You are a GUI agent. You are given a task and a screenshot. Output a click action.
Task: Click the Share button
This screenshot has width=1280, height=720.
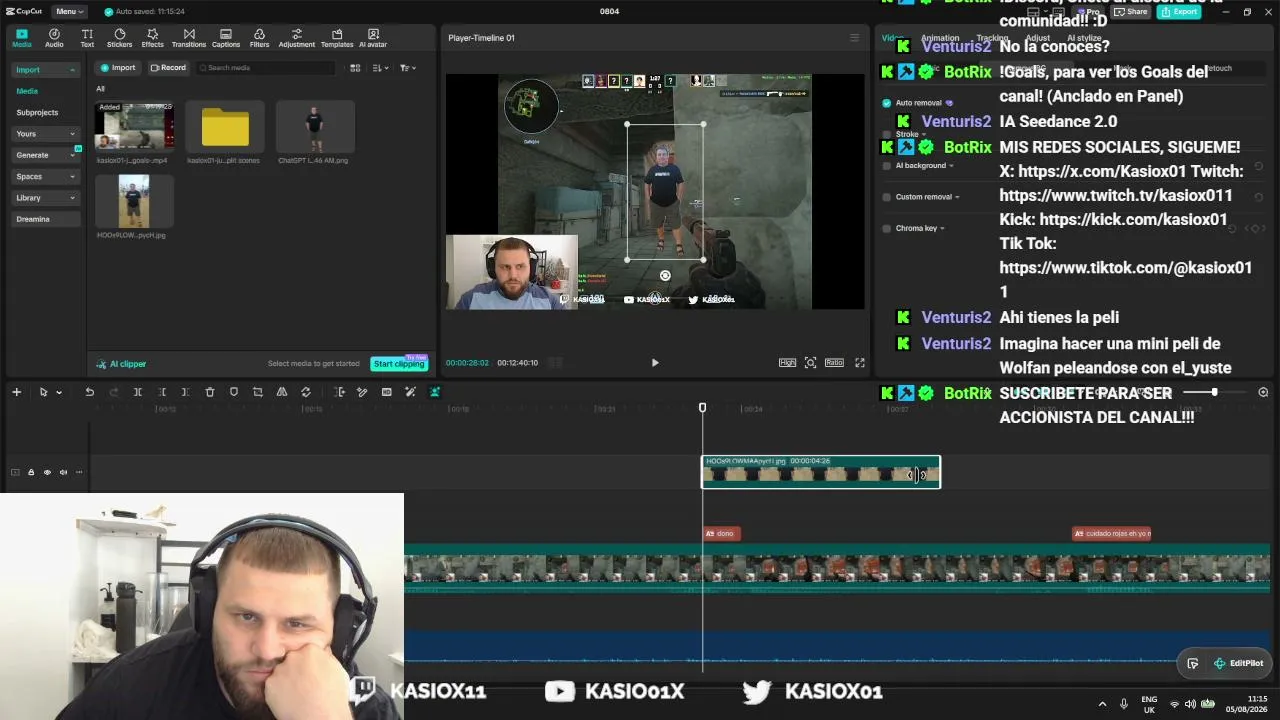click(1131, 12)
